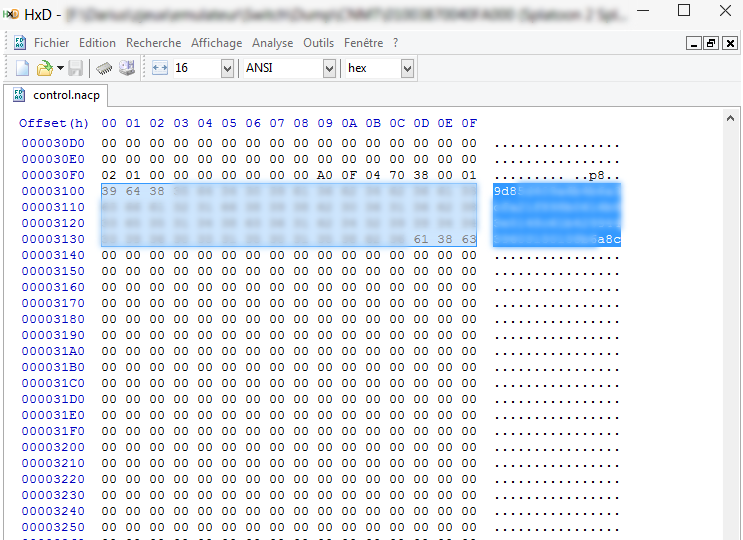The width and height of the screenshot is (743, 540).
Task: Click decoded text a8c in the text column
Action: pos(609,239)
